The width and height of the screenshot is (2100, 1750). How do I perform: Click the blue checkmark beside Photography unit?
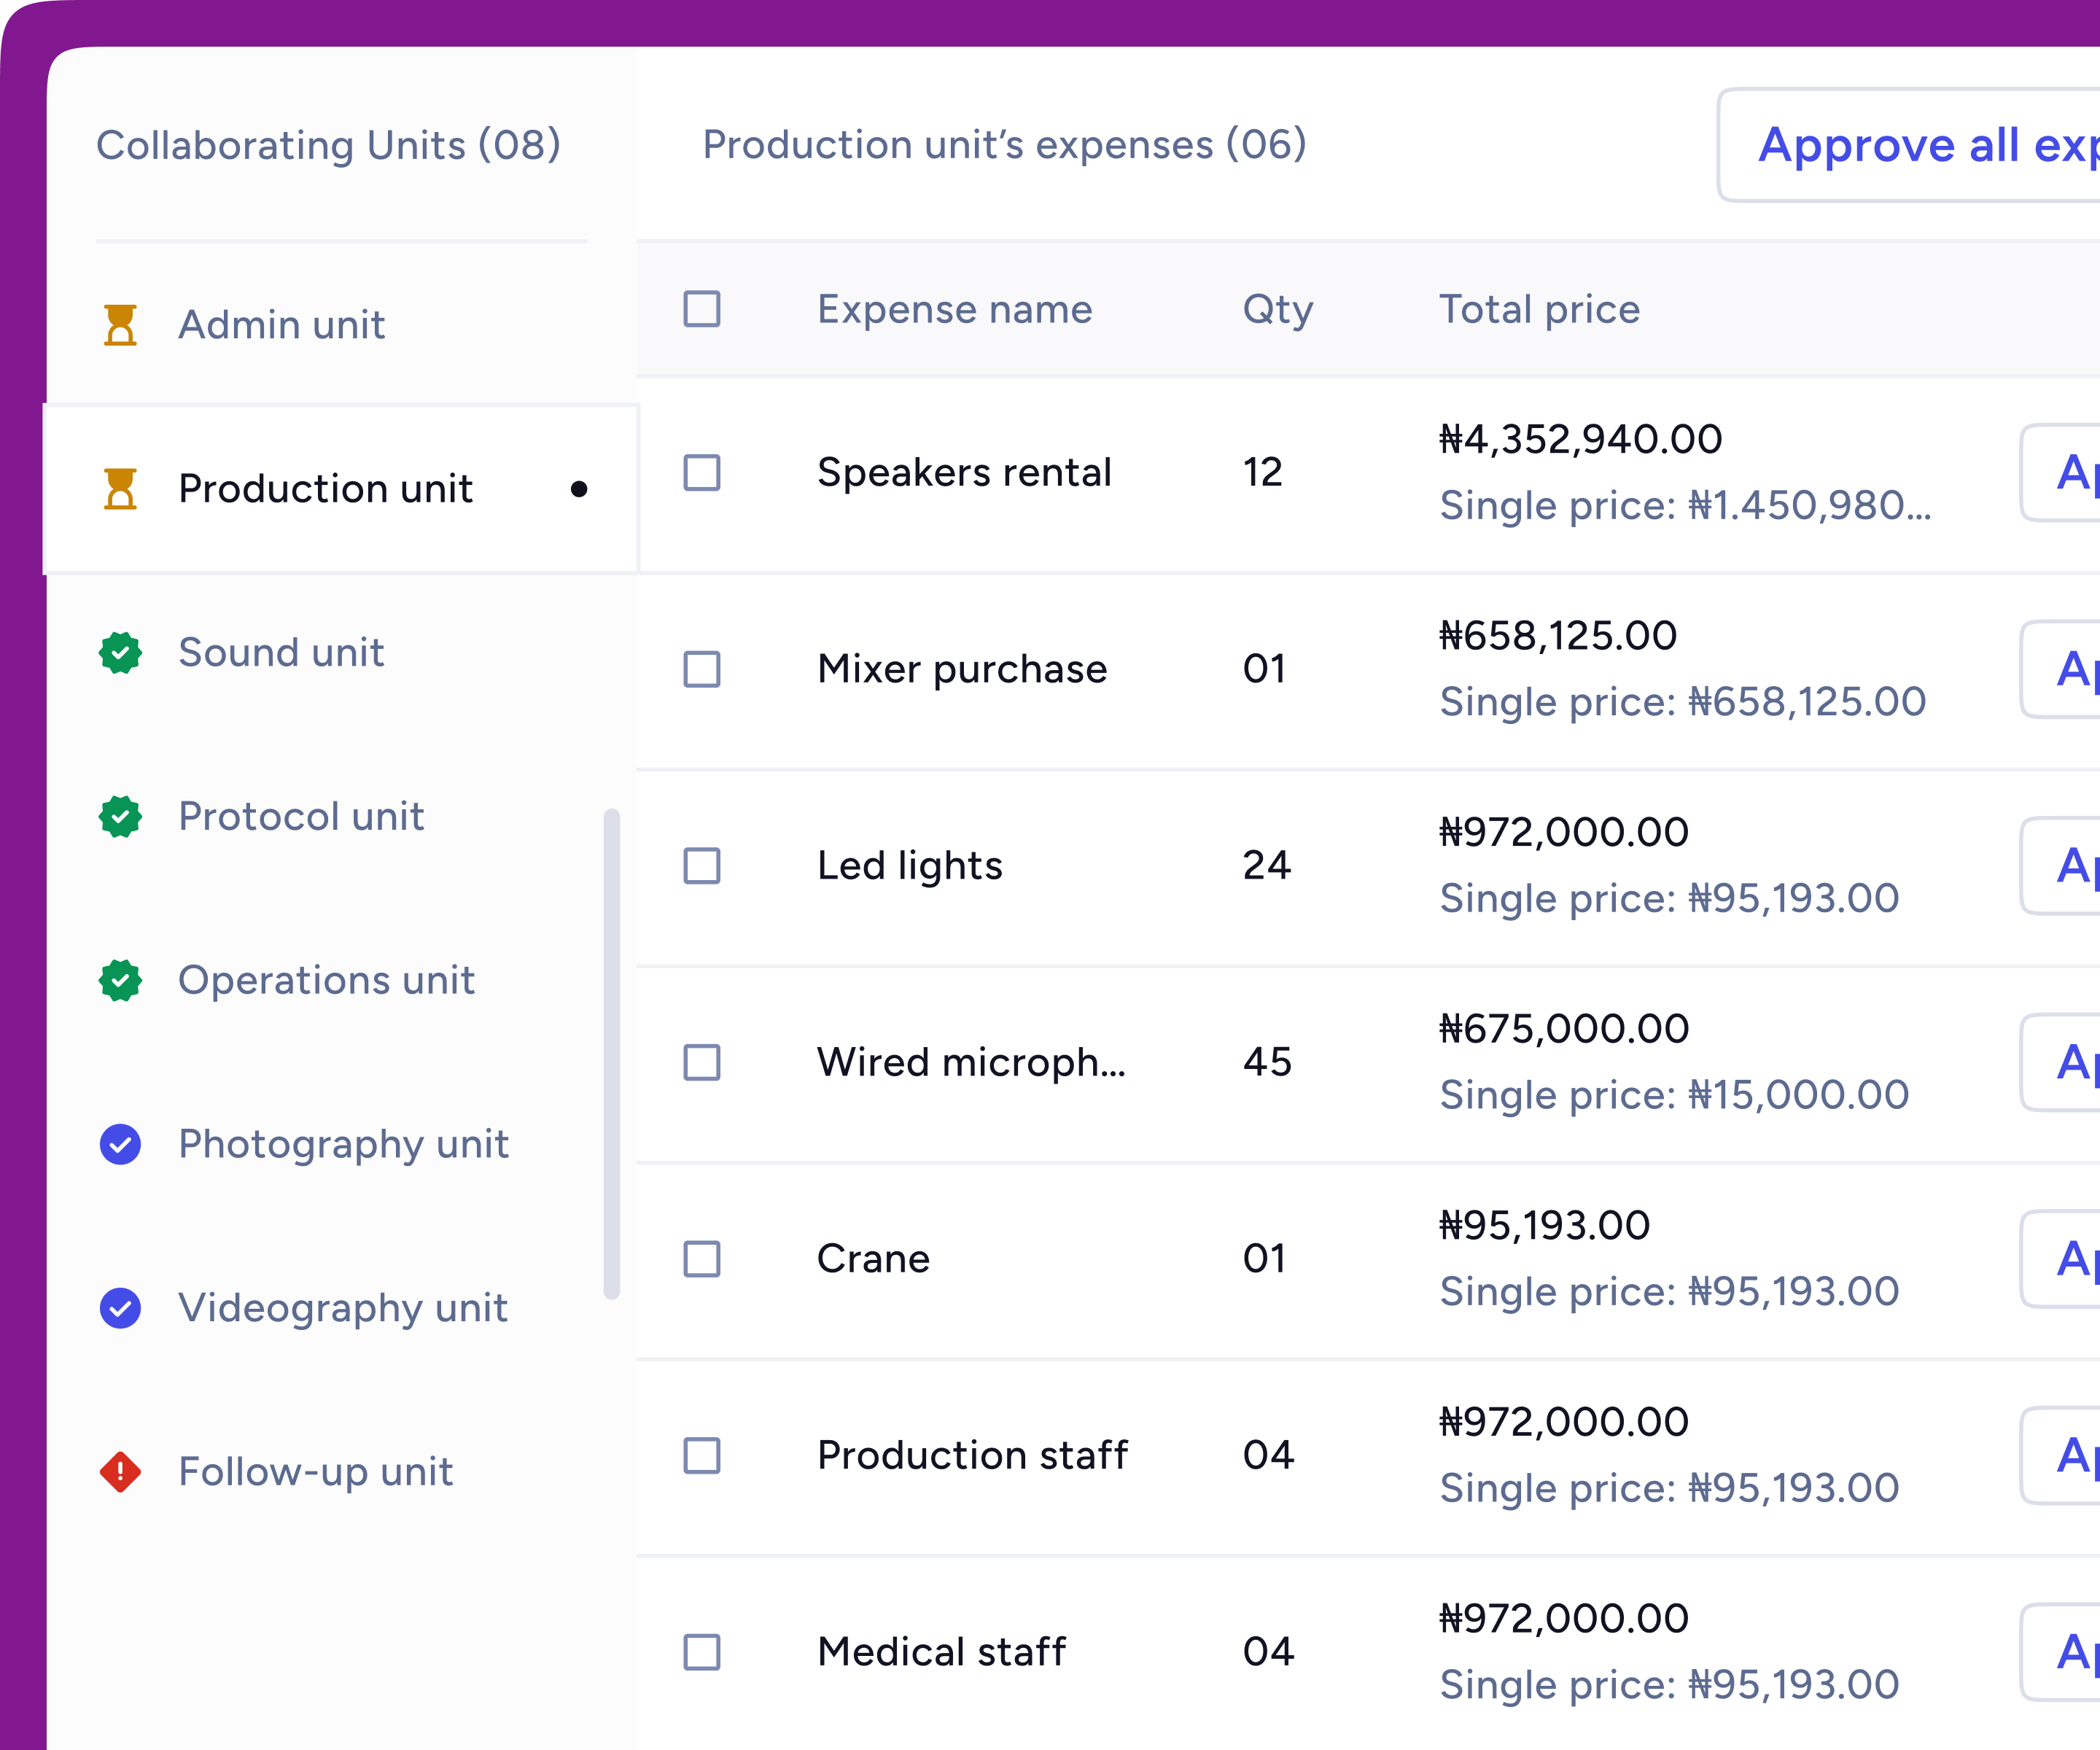(120, 1144)
